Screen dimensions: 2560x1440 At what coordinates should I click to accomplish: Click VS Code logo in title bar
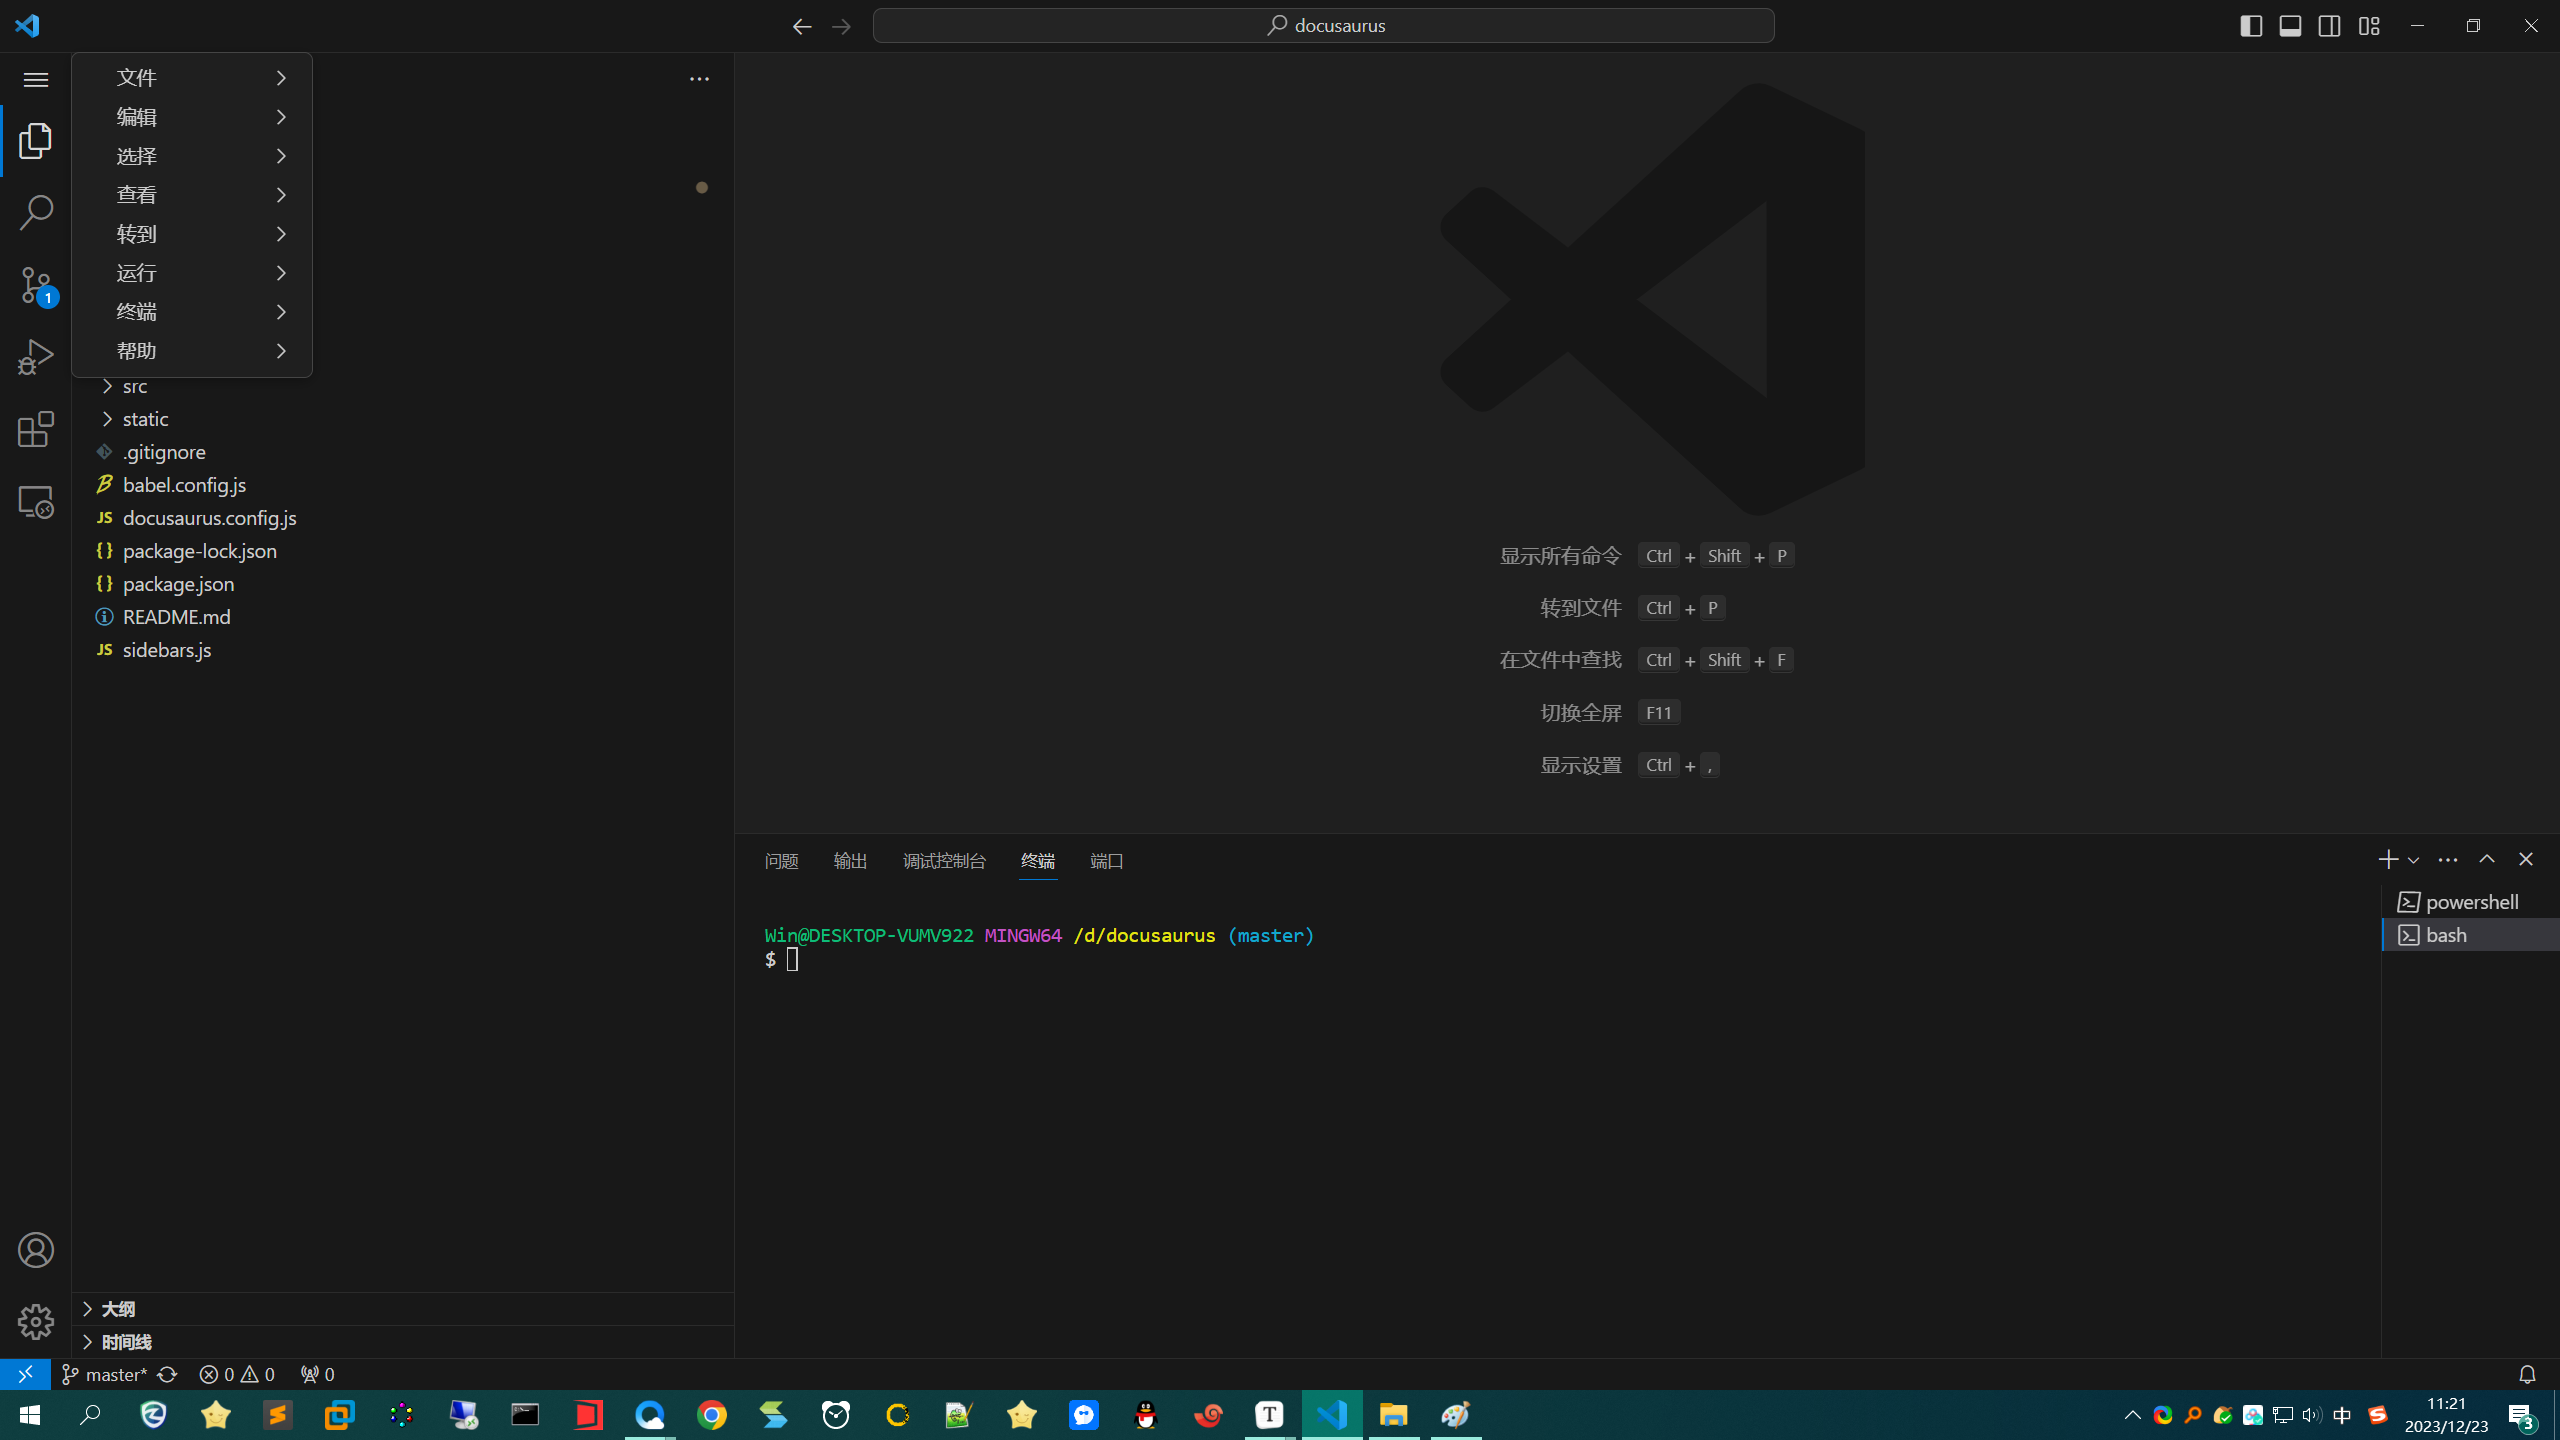(27, 26)
